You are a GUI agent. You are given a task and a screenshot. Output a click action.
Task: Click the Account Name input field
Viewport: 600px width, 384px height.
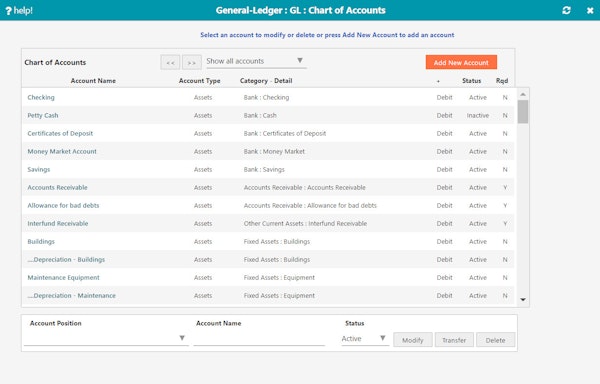click(259, 338)
